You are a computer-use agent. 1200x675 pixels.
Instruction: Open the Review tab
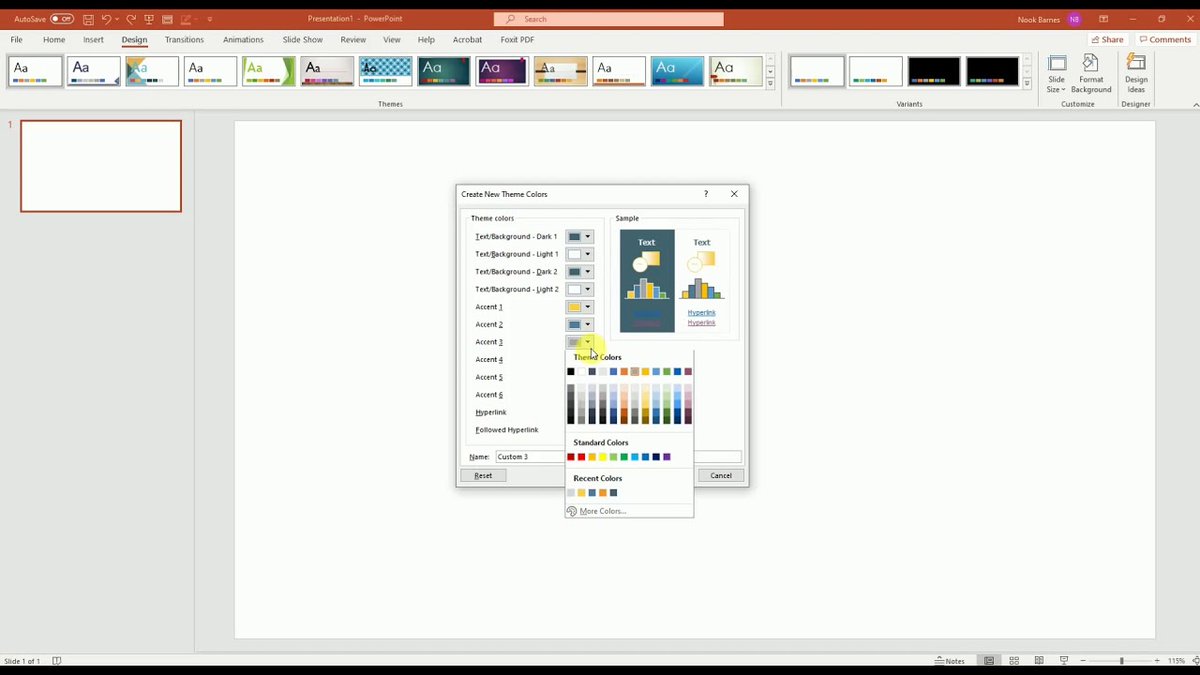pos(353,40)
